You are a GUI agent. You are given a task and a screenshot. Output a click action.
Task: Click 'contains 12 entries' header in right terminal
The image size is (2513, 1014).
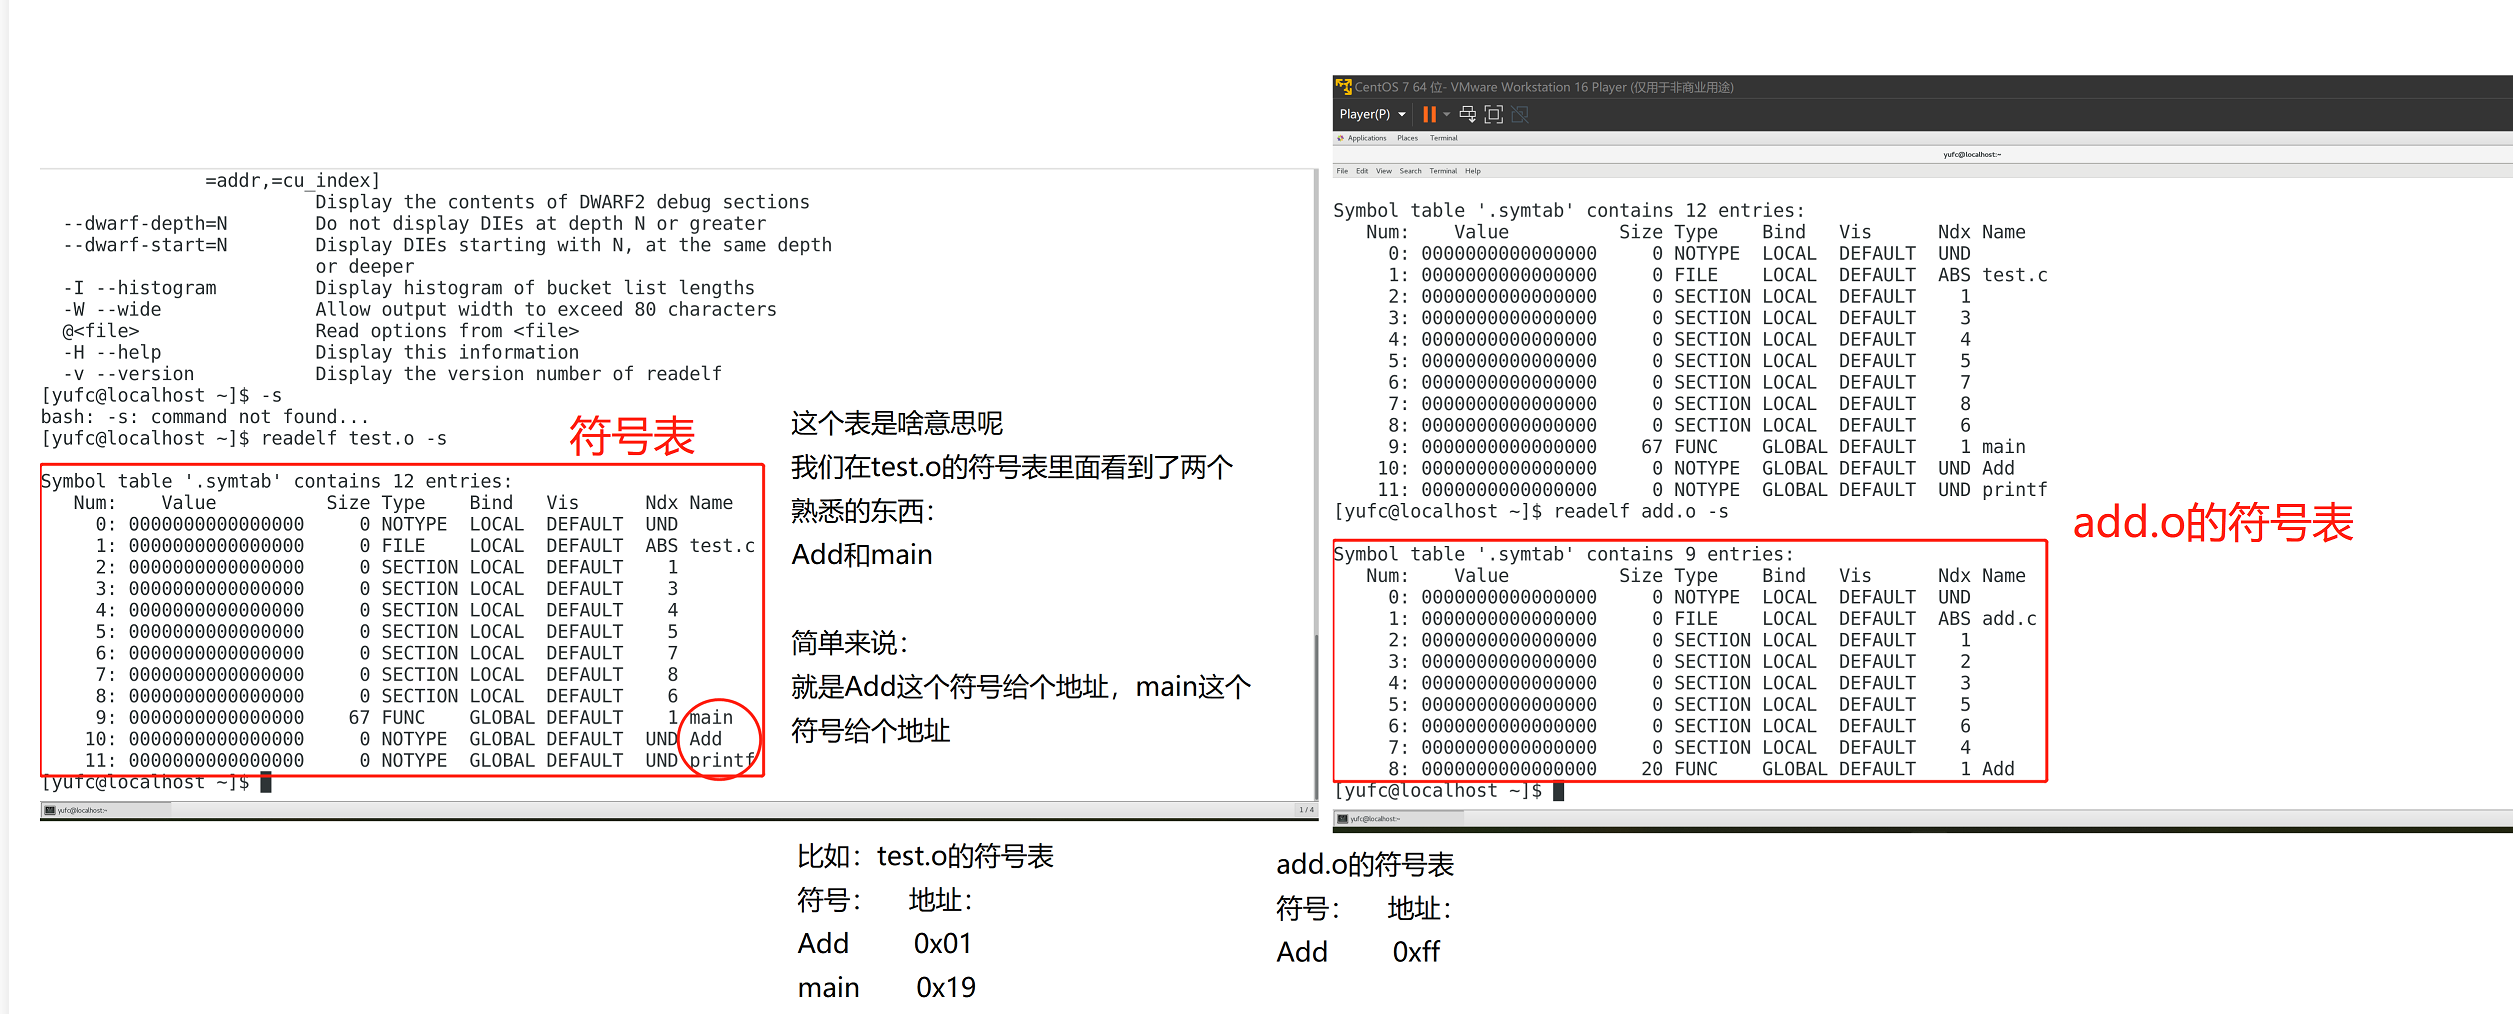pyautogui.click(x=1695, y=211)
